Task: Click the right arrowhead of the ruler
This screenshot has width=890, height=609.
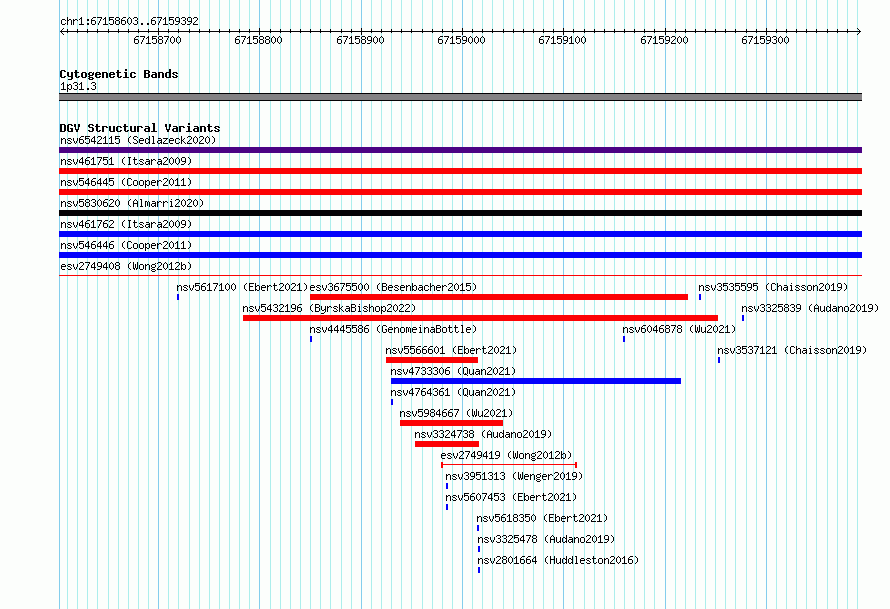Action: [x=859, y=31]
